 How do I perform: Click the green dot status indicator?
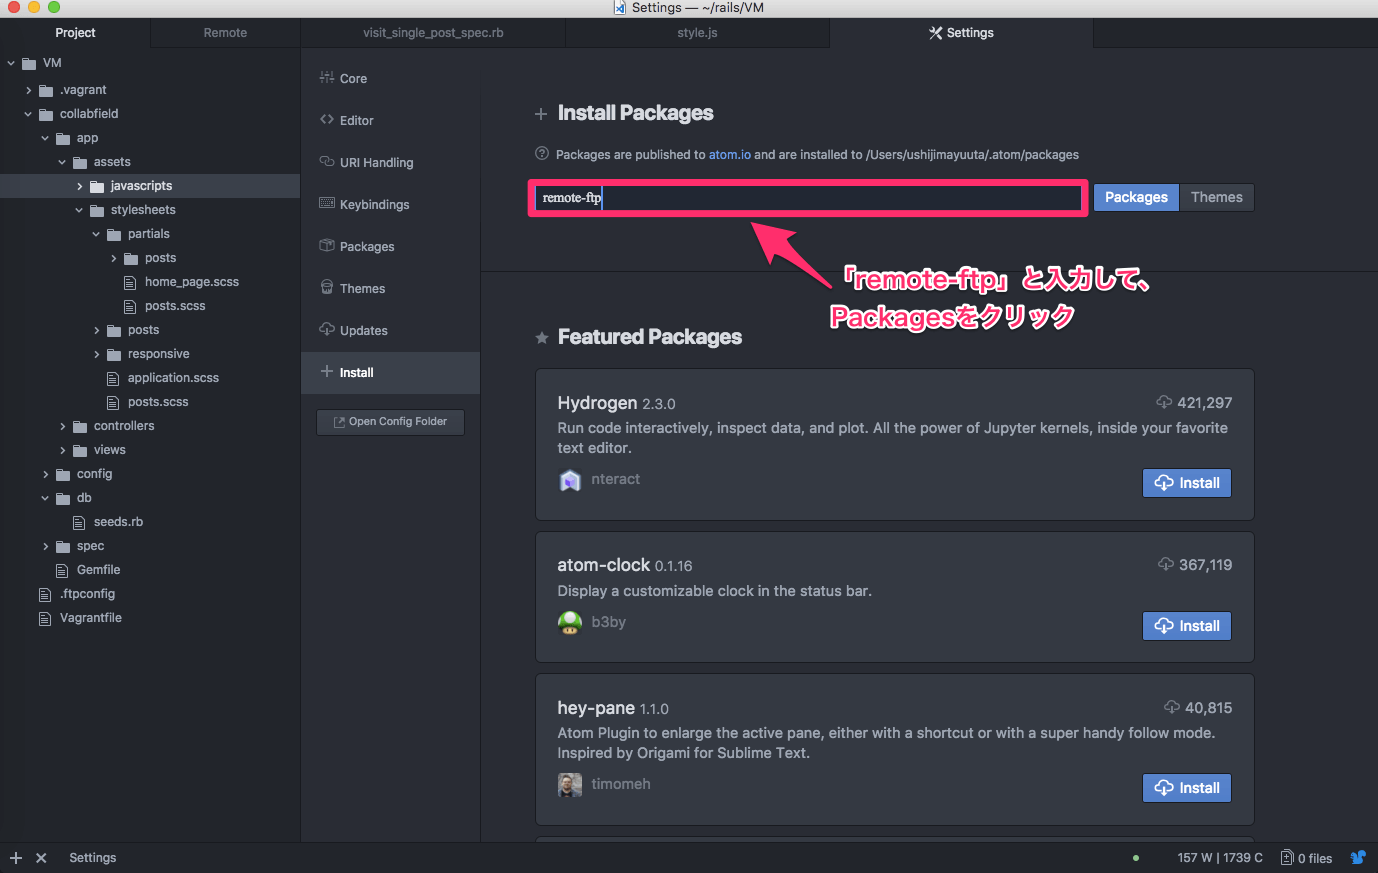click(1136, 858)
